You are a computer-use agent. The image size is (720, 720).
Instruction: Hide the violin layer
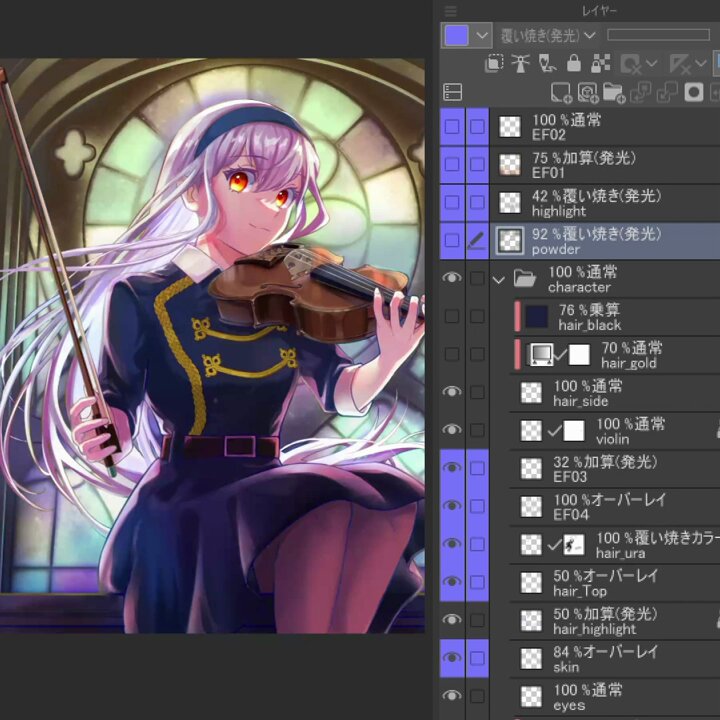click(452, 430)
